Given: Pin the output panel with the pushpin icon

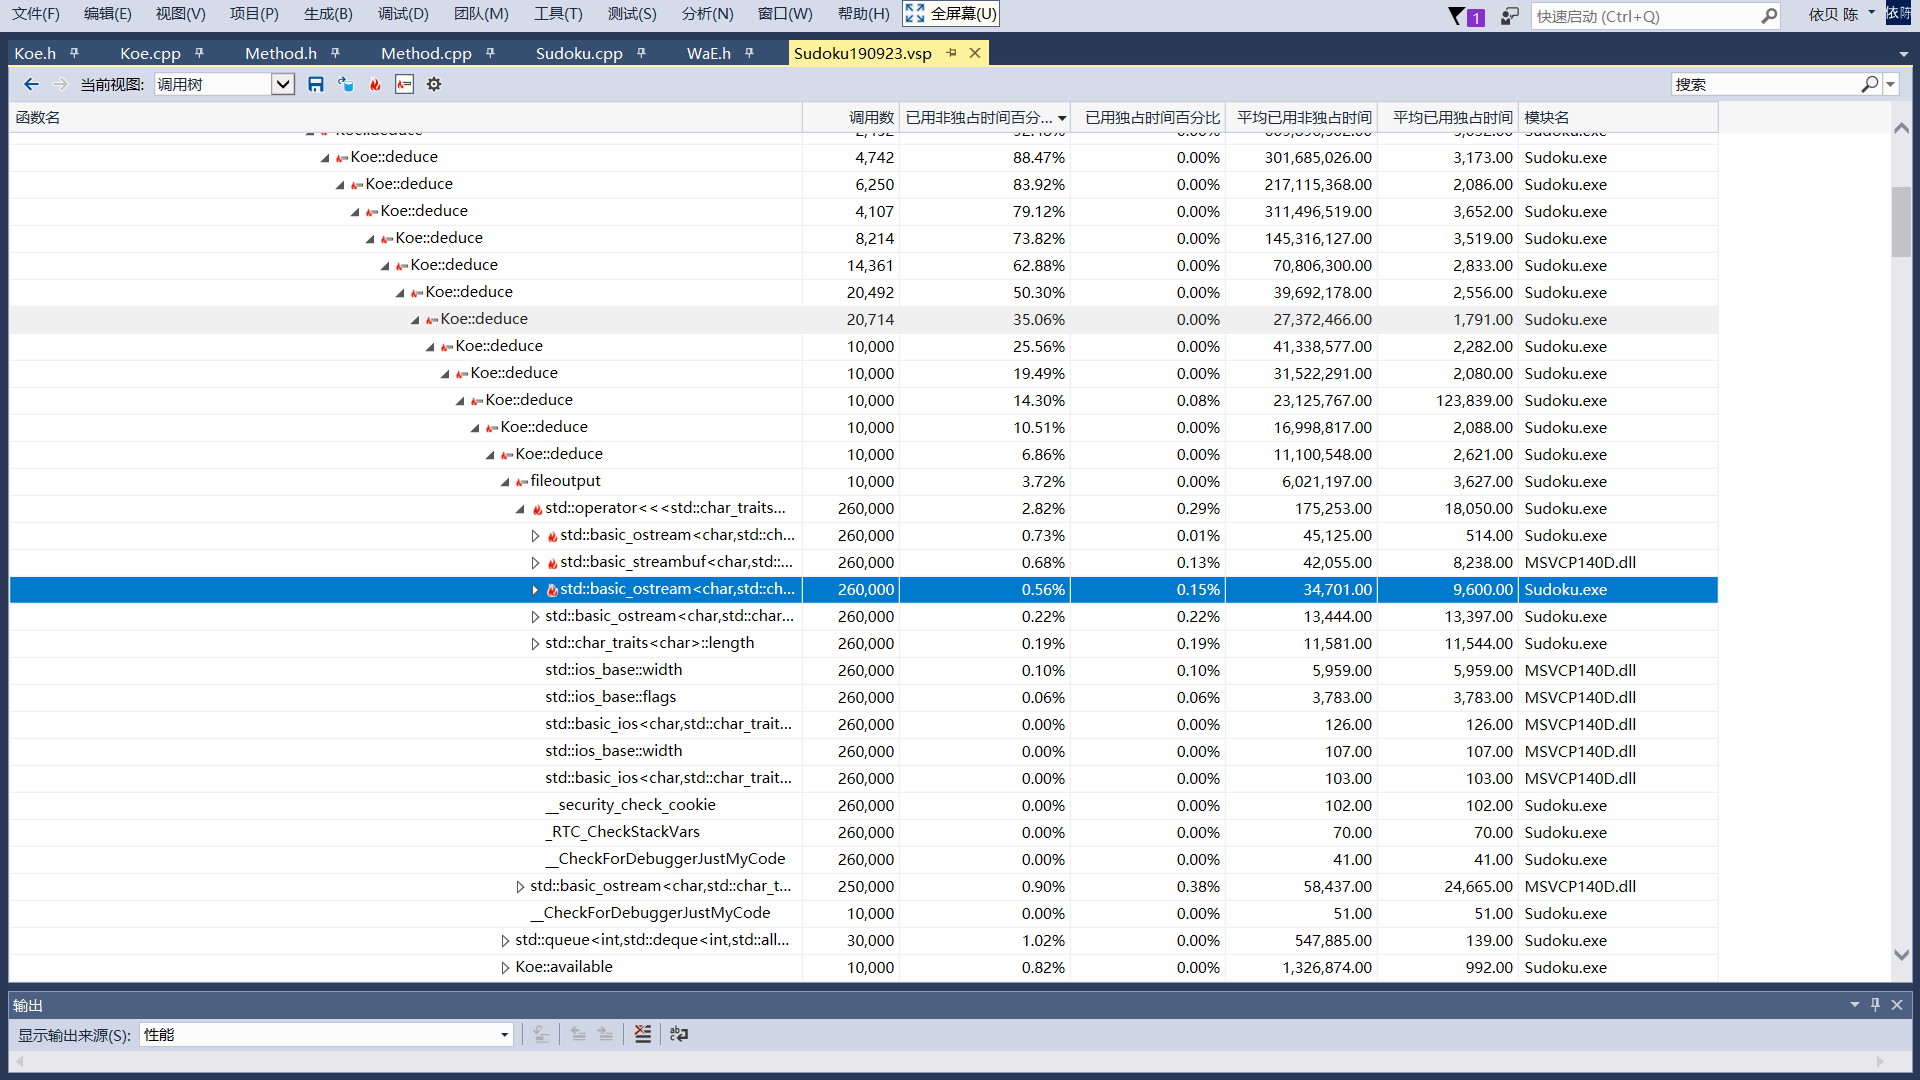Looking at the screenshot, I should click(x=1875, y=1005).
